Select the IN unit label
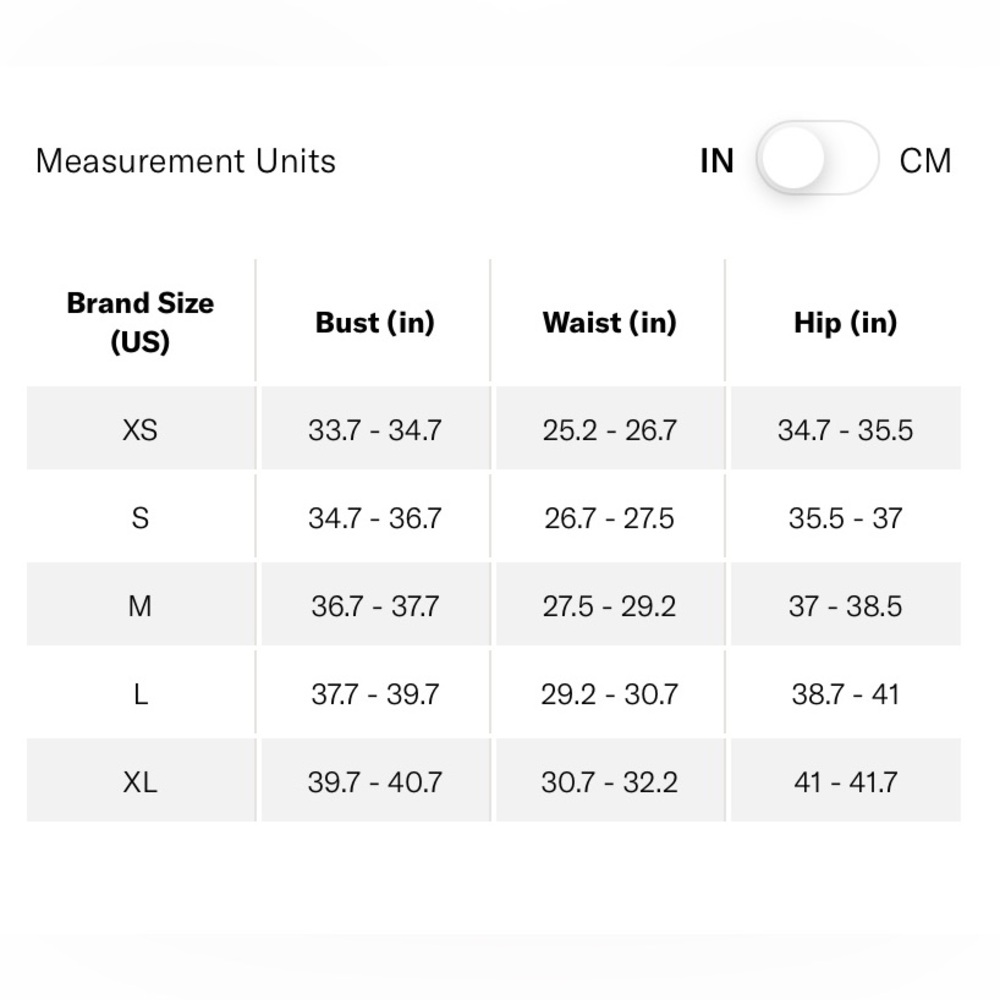1000x1000 pixels. click(717, 161)
